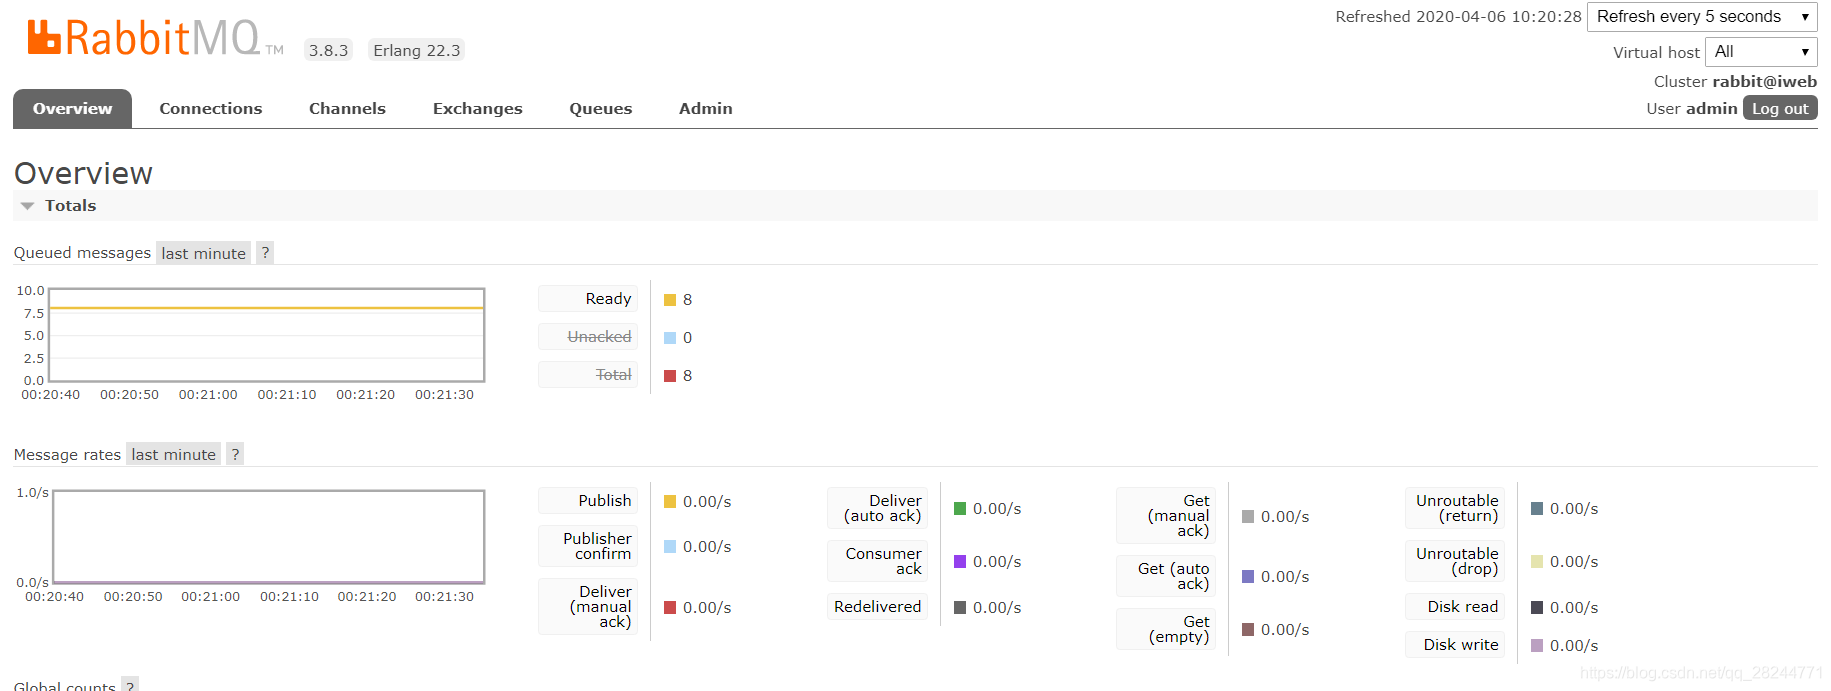Image resolution: width=1831 pixels, height=691 pixels.
Task: Open the Virtual host dropdown
Action: point(1761,52)
